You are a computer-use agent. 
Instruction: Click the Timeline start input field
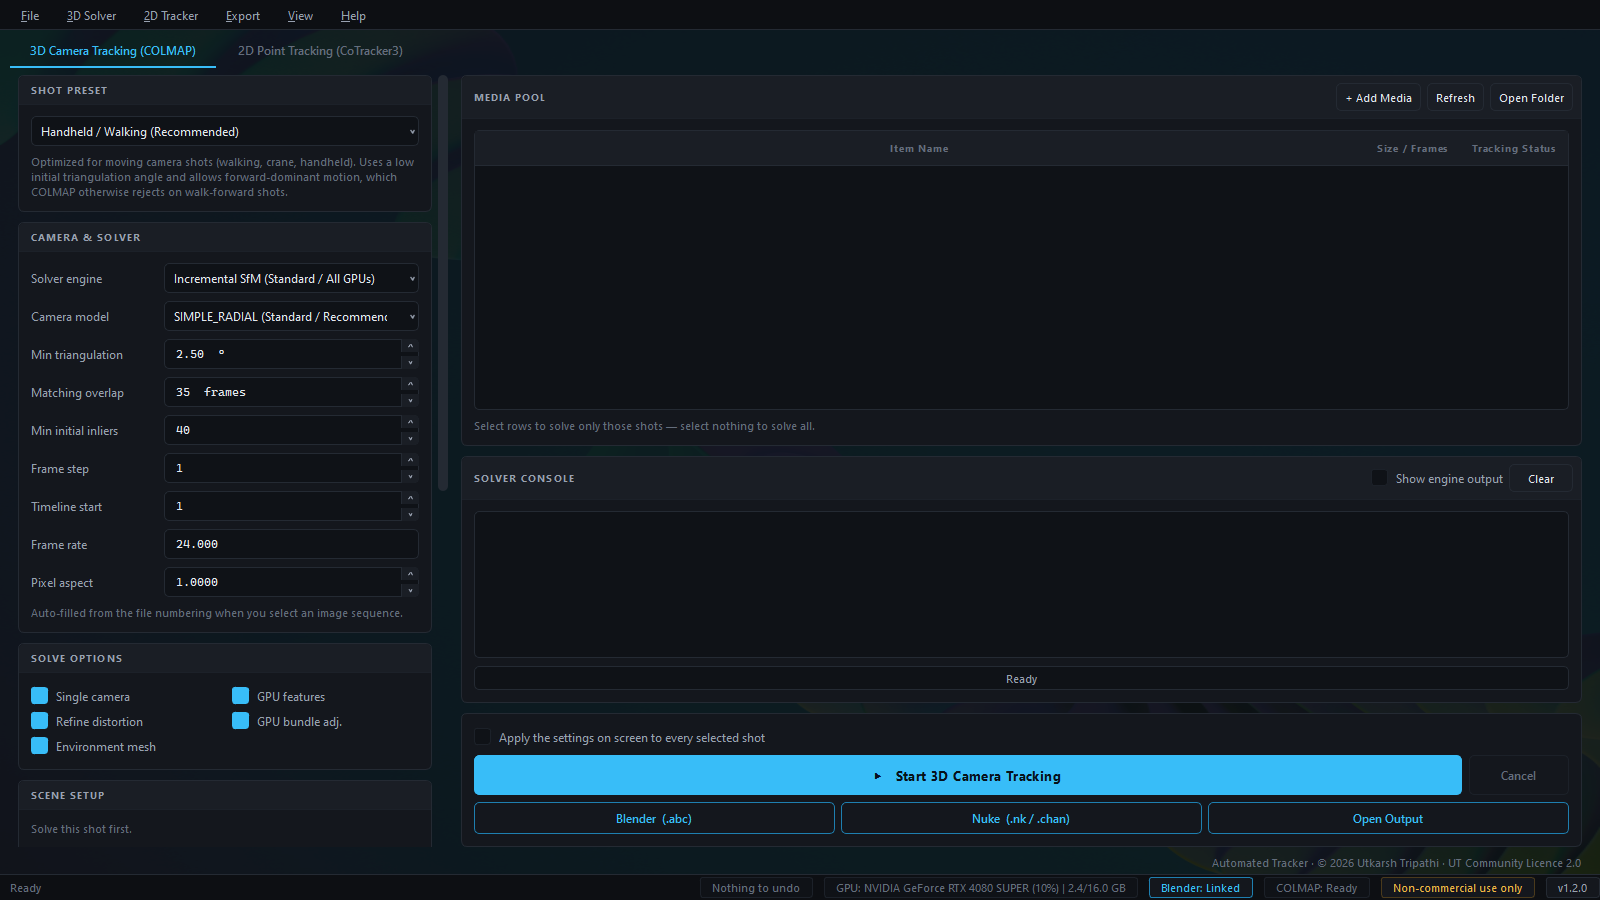283,506
